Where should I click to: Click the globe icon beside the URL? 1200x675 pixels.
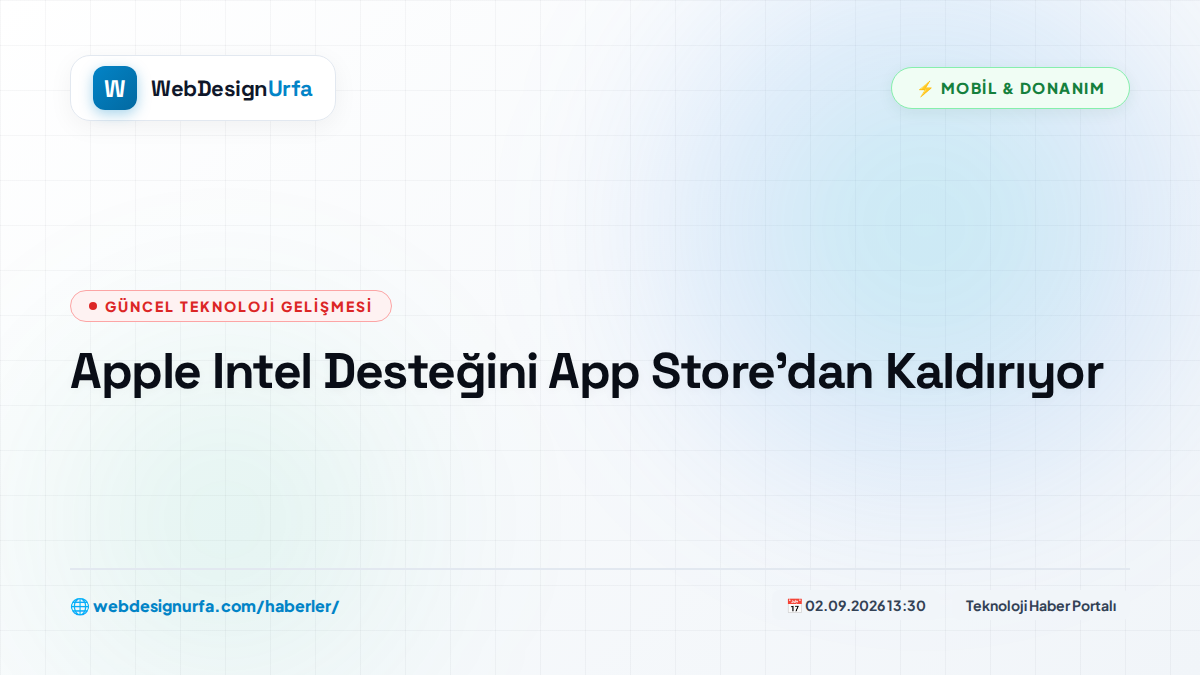point(79,606)
